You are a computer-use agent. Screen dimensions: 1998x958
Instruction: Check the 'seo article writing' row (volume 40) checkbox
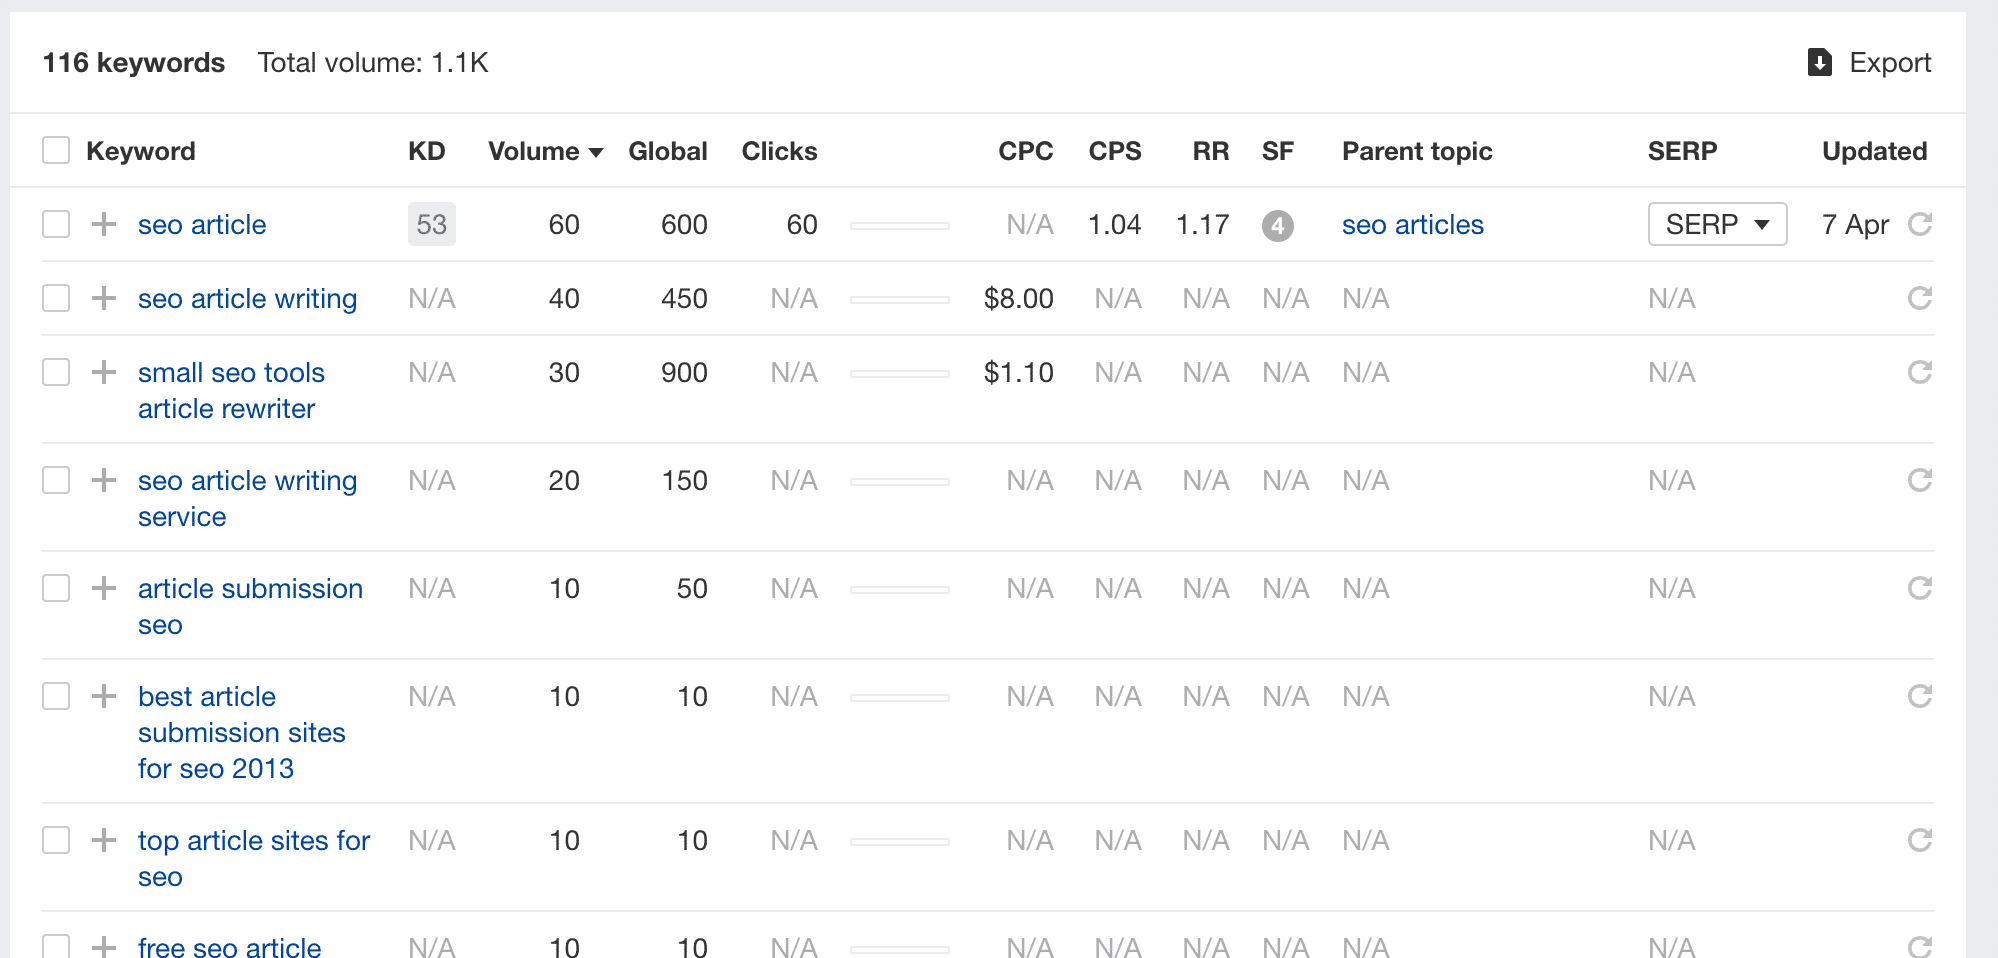coord(56,298)
